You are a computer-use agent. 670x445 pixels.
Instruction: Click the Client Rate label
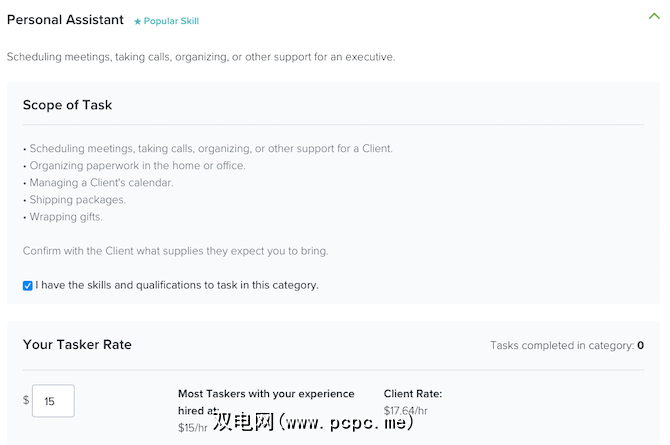pos(412,394)
